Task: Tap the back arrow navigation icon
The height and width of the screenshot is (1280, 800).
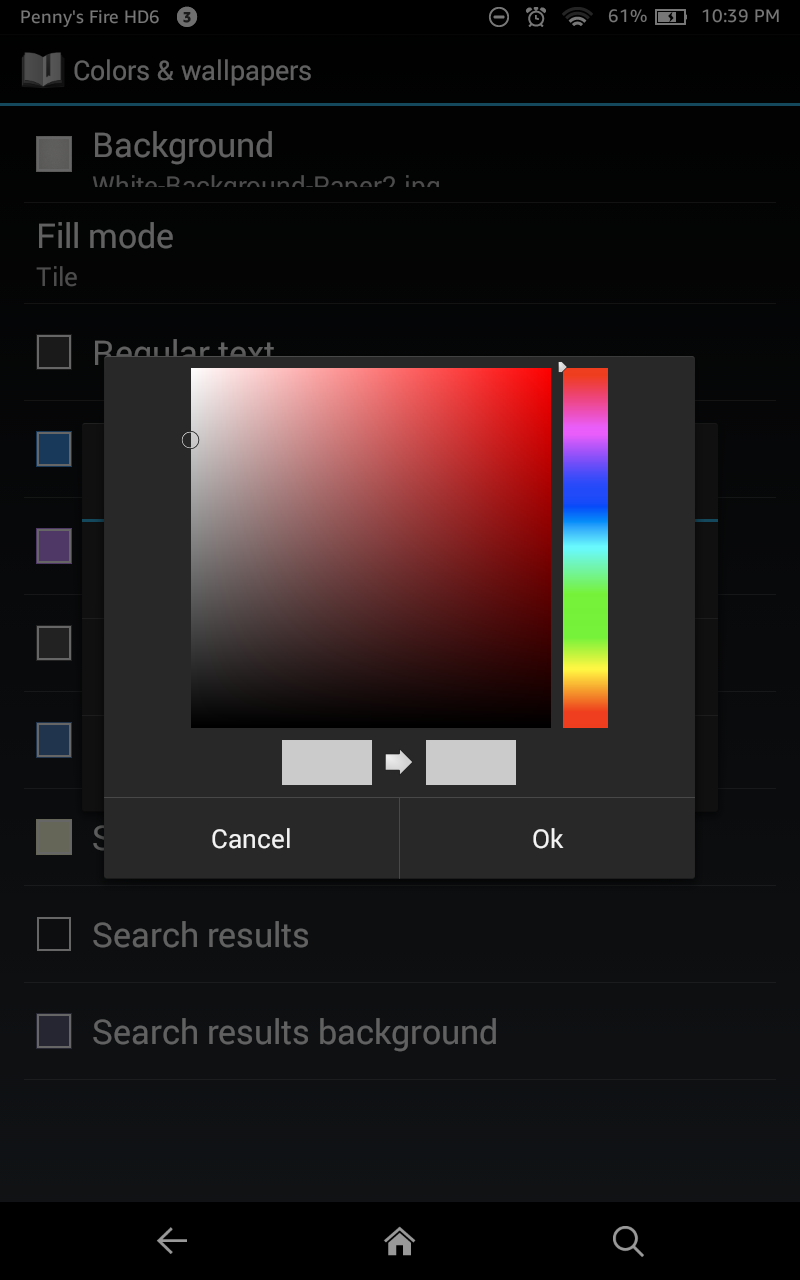Action: (x=172, y=1241)
